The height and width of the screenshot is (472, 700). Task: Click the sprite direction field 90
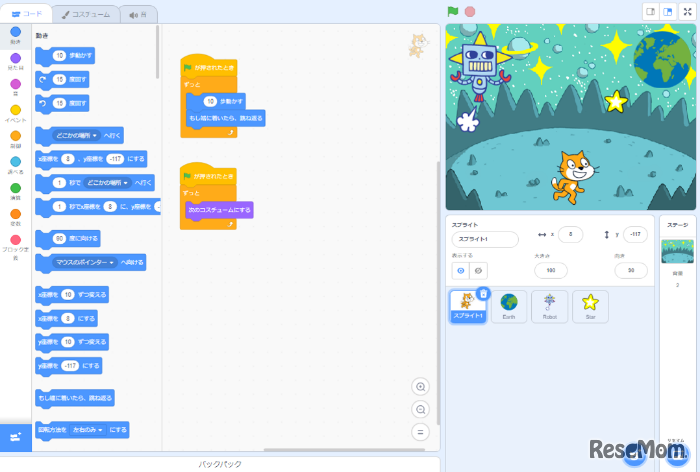(x=631, y=270)
